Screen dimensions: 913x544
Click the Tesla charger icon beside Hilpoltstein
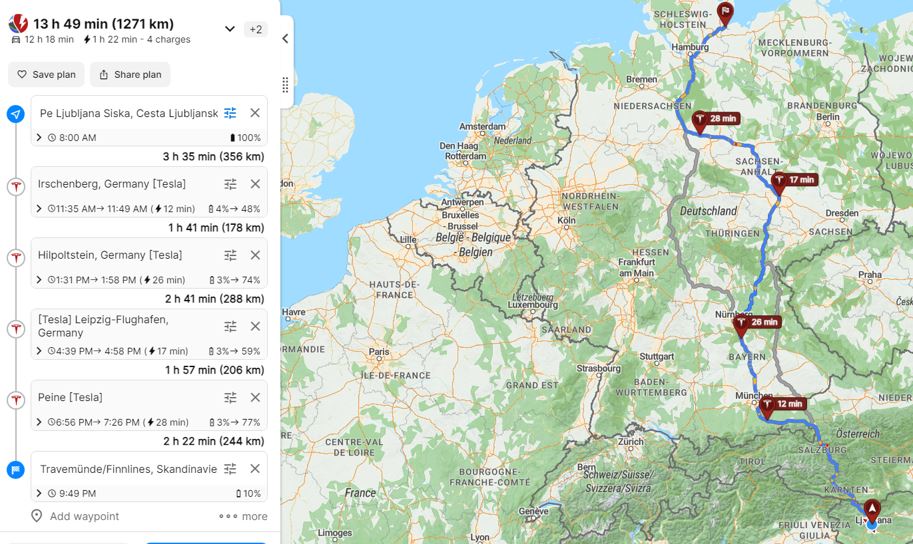coord(16,257)
